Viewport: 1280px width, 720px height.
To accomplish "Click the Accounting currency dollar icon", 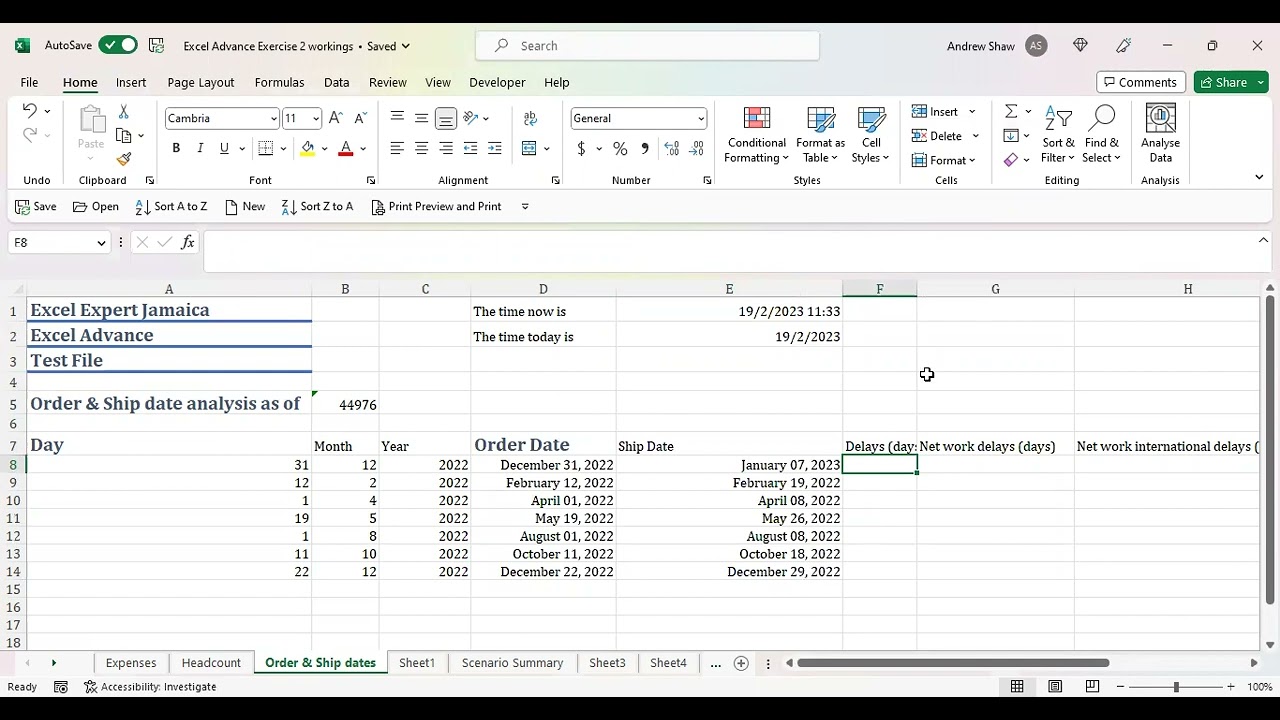I will pyautogui.click(x=581, y=148).
